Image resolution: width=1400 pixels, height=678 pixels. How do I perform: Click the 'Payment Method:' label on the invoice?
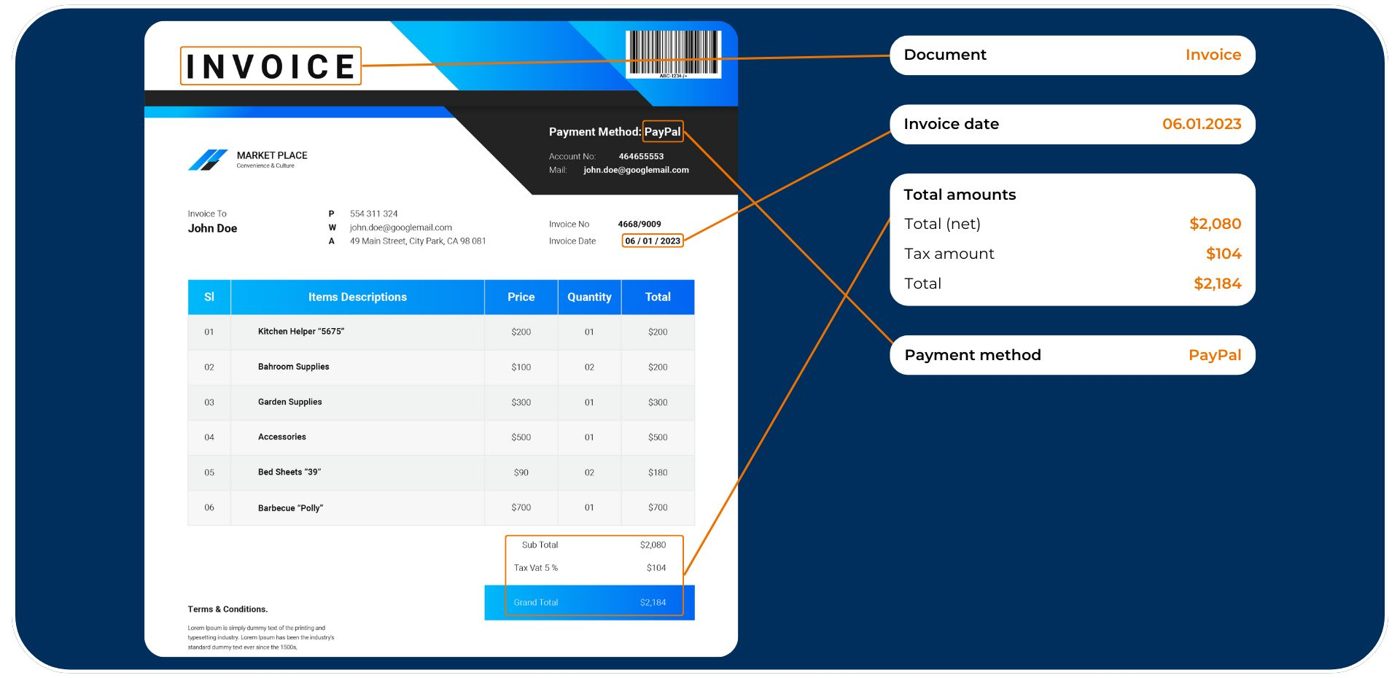(x=595, y=132)
